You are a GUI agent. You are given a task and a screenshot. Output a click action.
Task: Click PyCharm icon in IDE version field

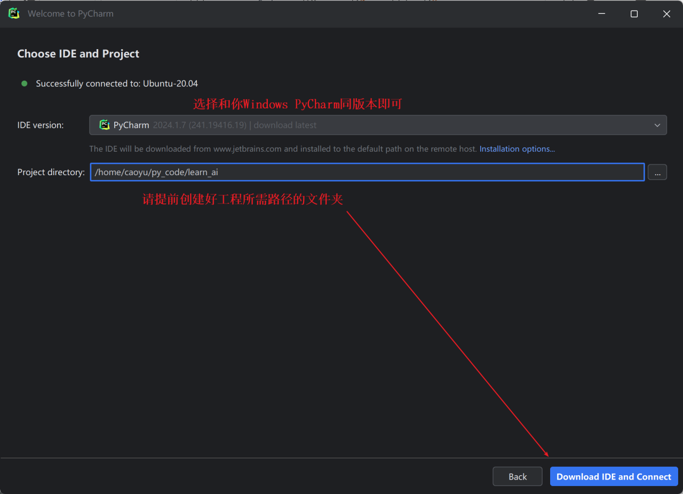(x=104, y=125)
